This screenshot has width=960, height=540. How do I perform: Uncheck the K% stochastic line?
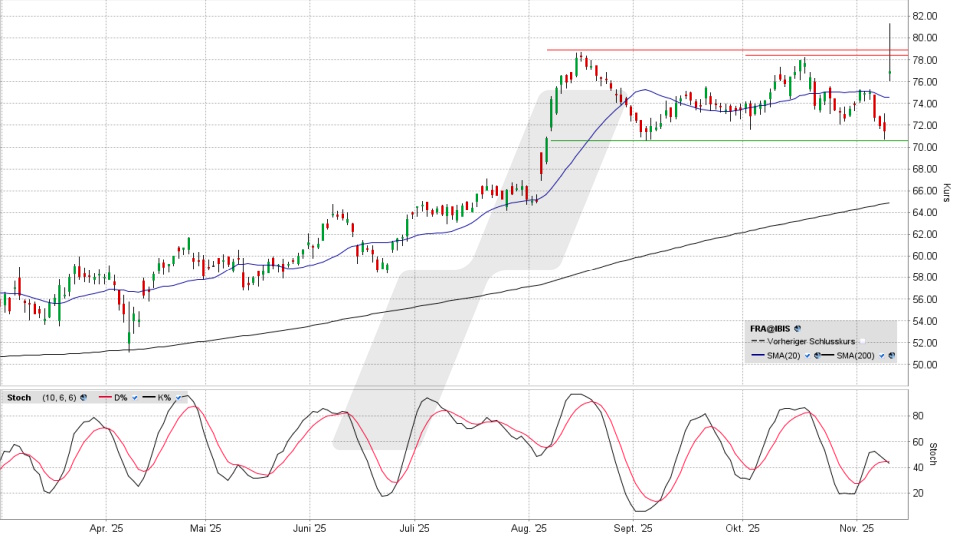[179, 397]
